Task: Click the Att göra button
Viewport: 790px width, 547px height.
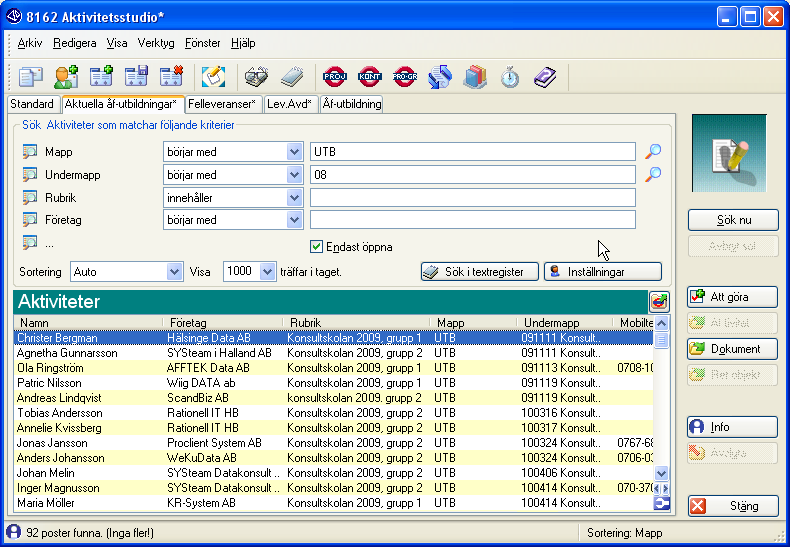Action: (x=732, y=297)
